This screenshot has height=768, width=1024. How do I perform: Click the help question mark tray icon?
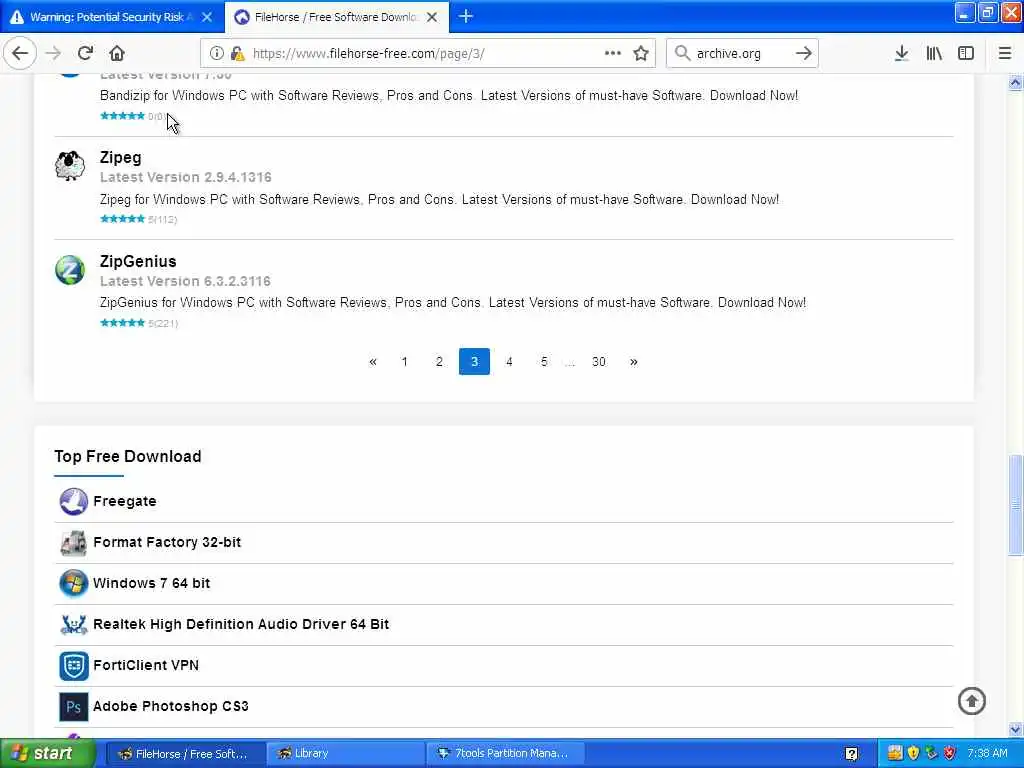(x=852, y=754)
